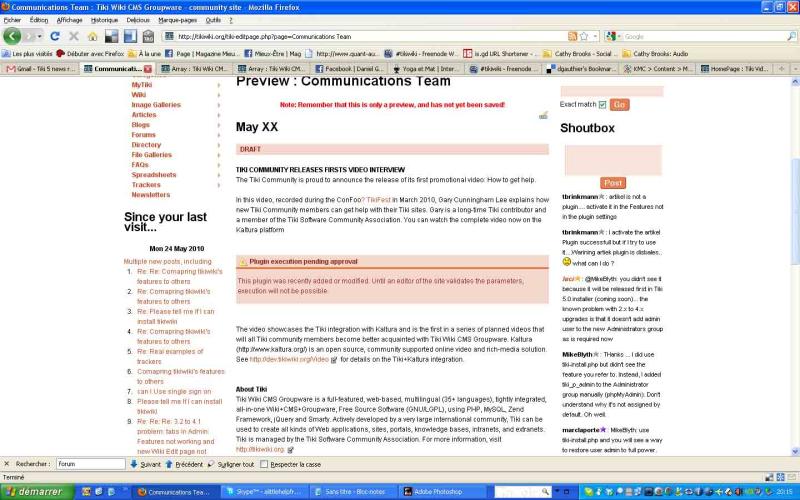Screen dimensions: 800x500
Task: Open the Spreadsheets sidebar link
Action: [x=154, y=175]
